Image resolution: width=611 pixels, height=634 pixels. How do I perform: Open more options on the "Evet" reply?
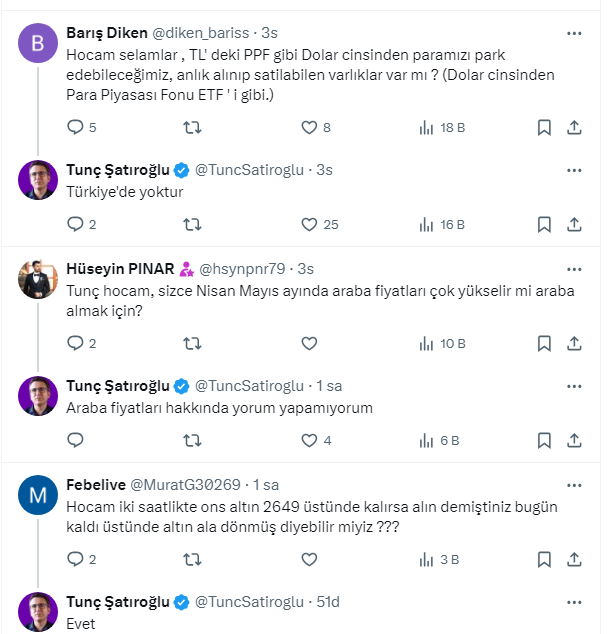coord(574,601)
